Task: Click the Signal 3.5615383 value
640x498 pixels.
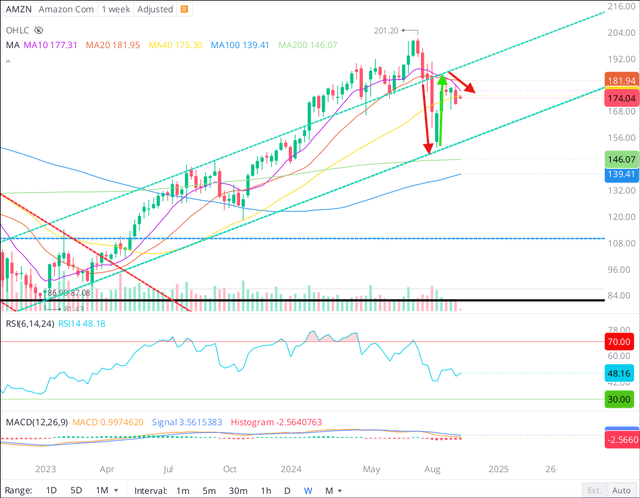Action: coord(187,422)
